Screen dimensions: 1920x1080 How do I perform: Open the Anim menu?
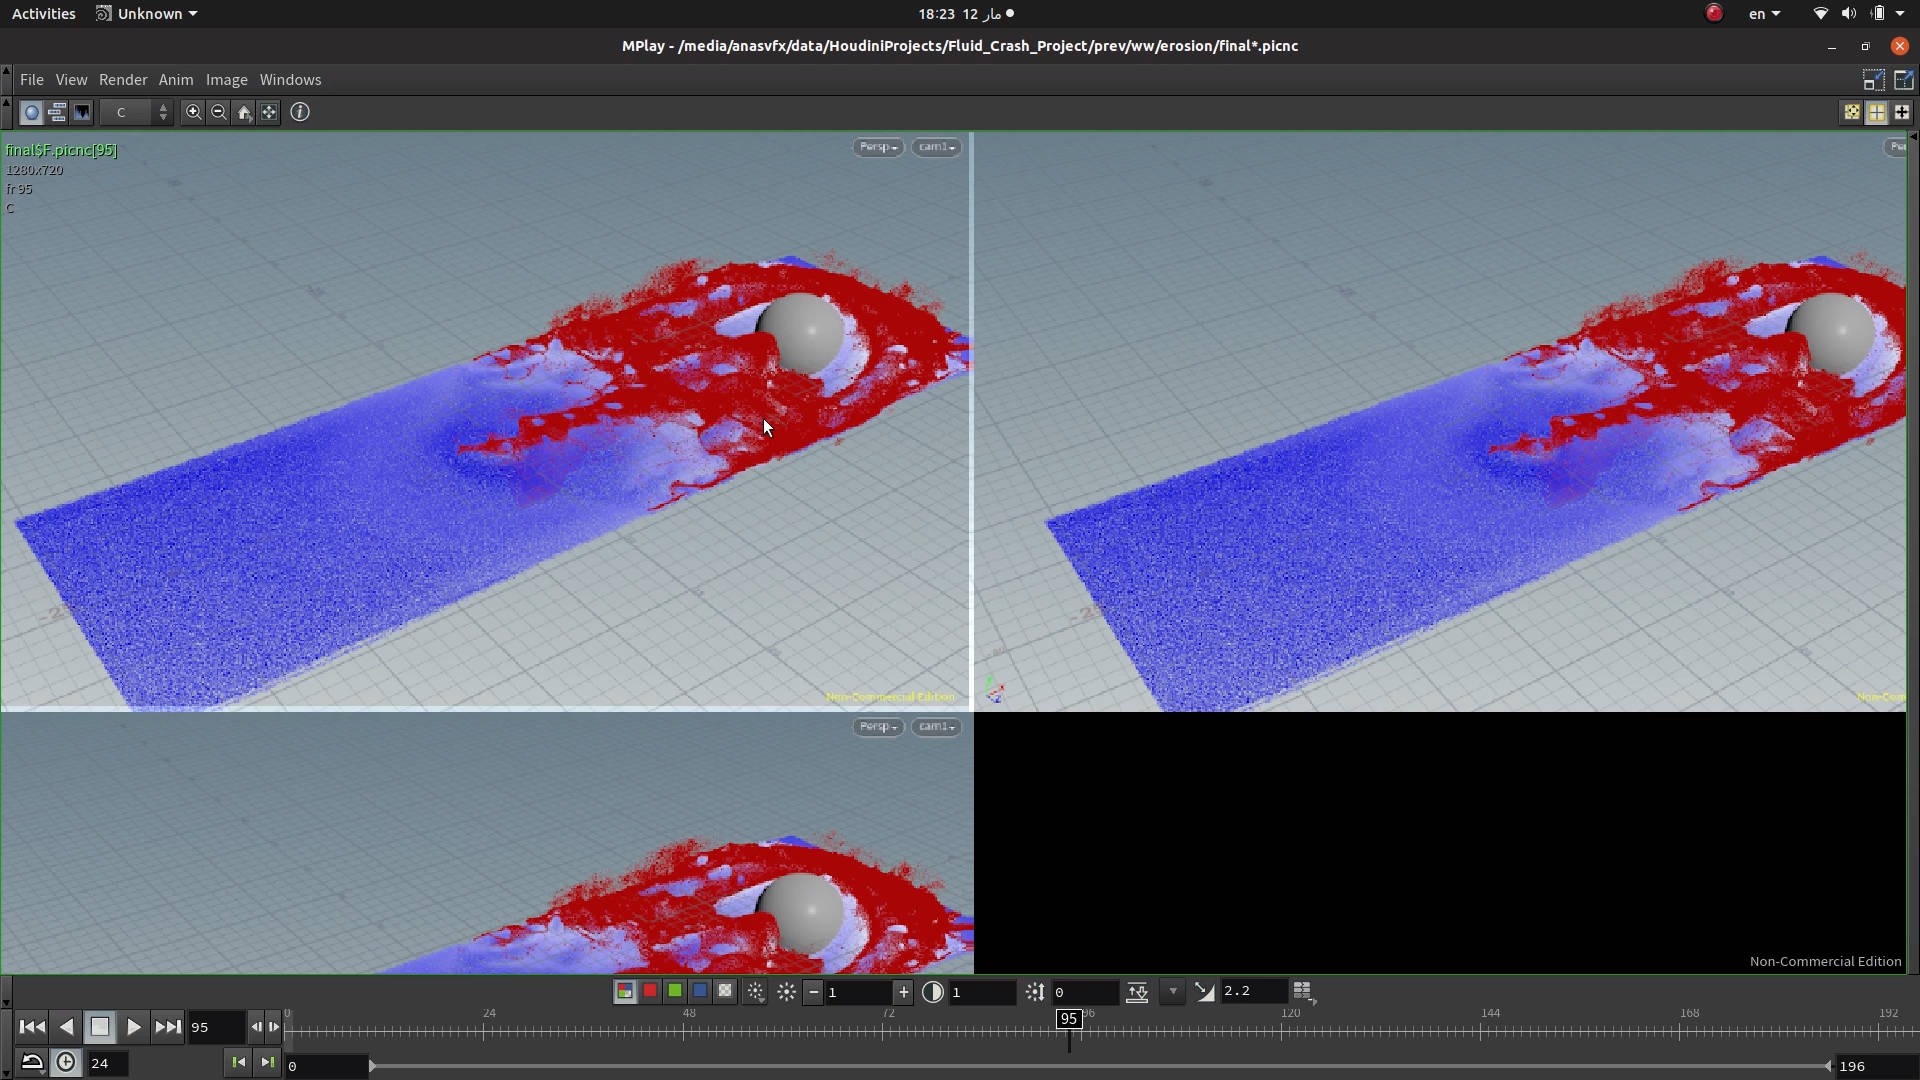(176, 80)
